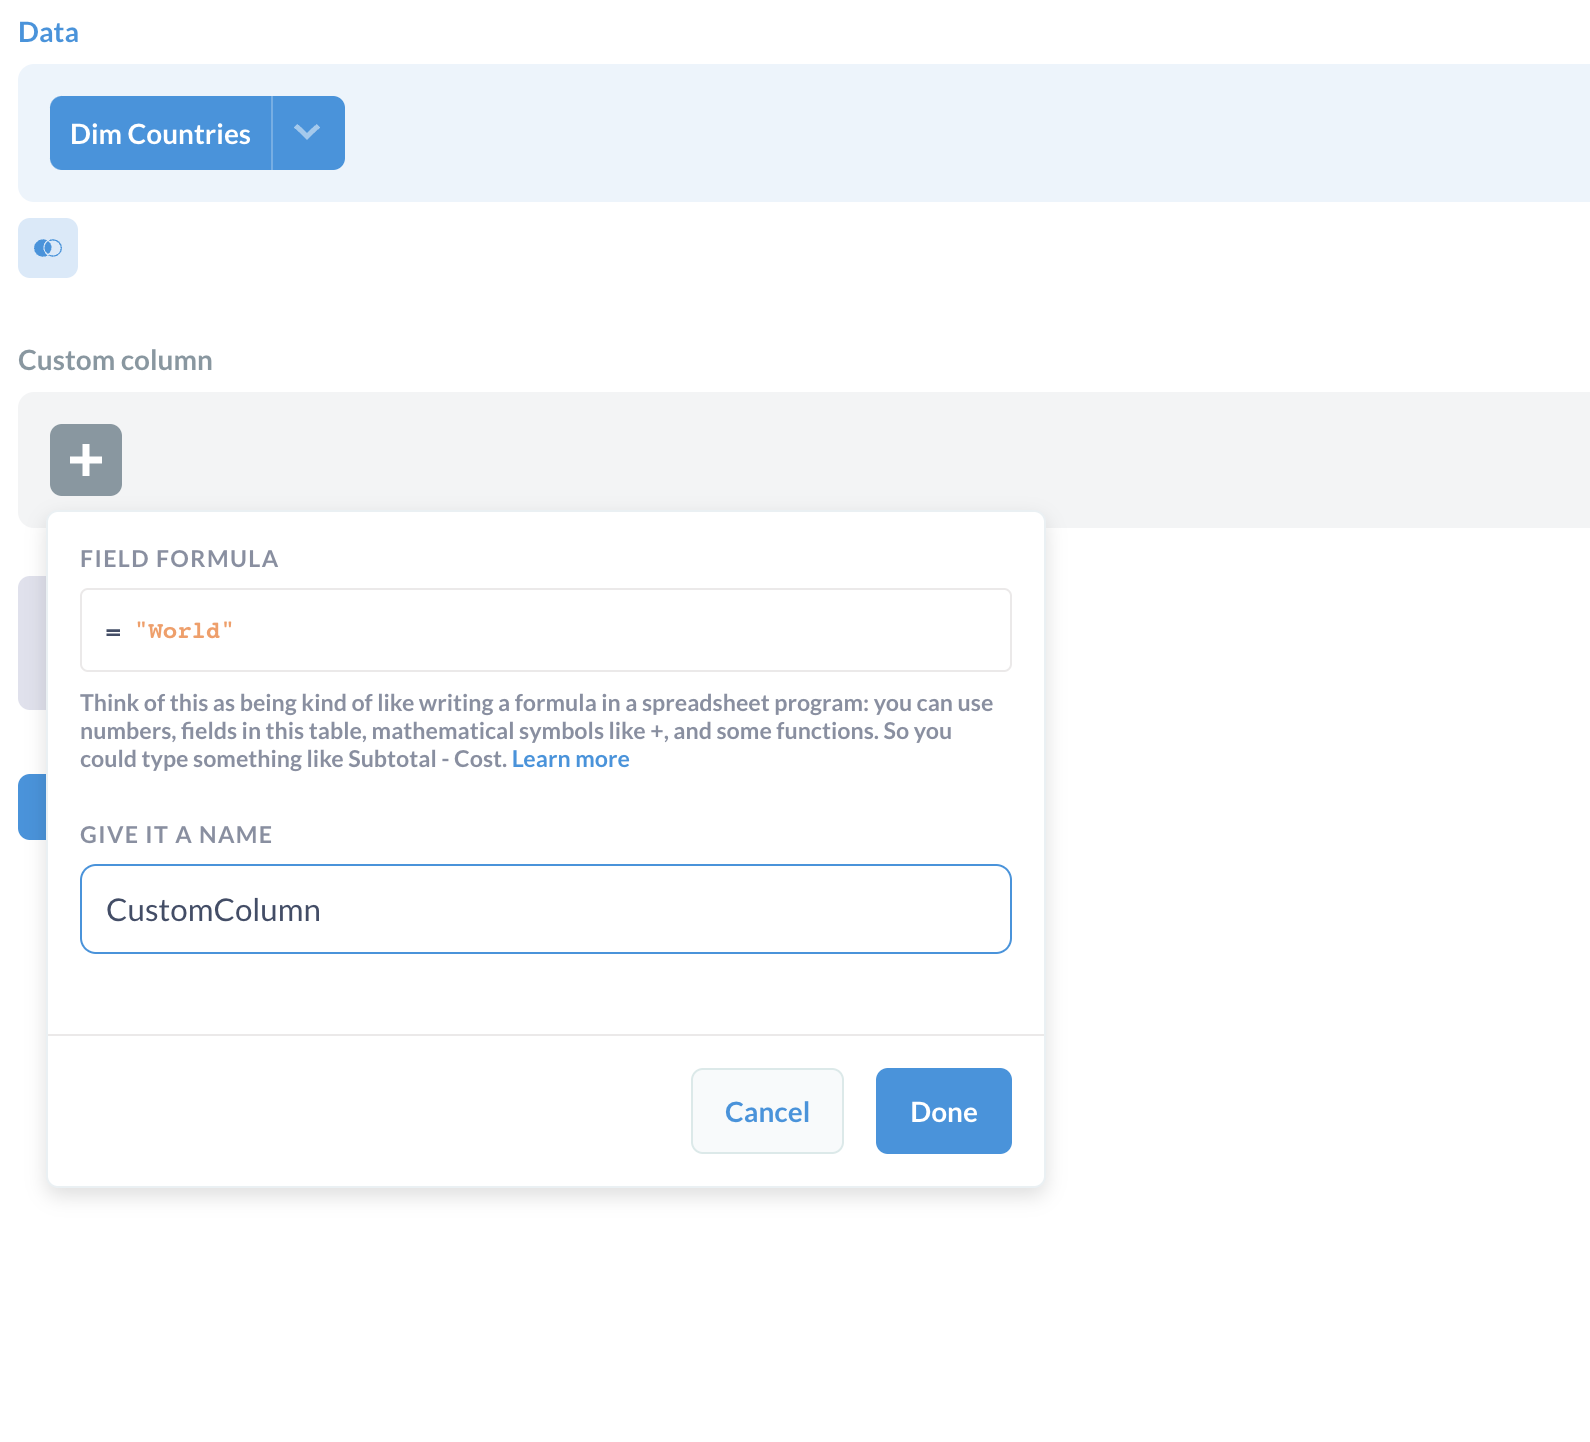The width and height of the screenshot is (1590, 1442).
Task: Click the Custom column section heading
Action: 115,360
